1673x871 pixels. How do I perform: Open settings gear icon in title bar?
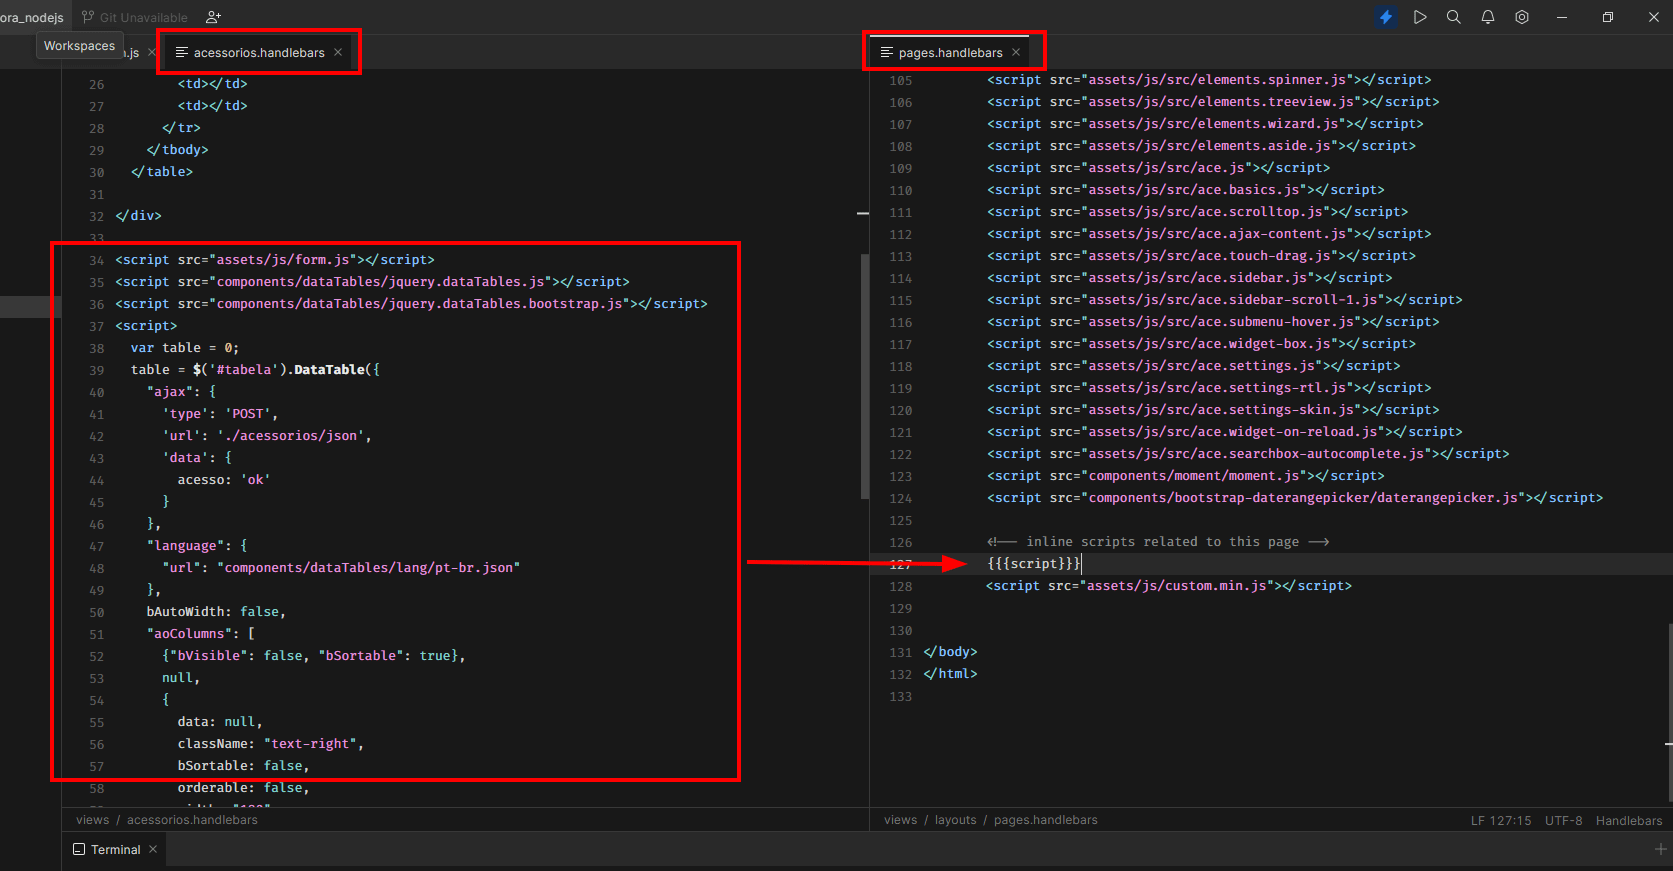pyautogui.click(x=1522, y=17)
